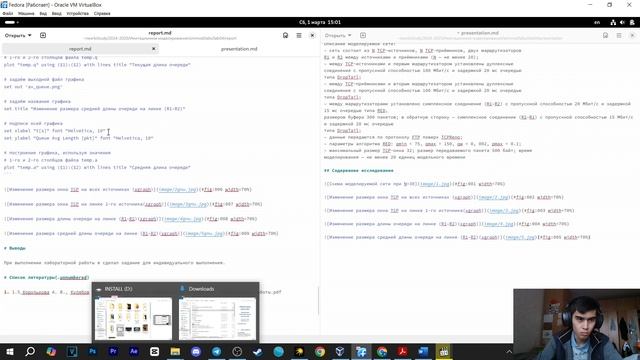Screen dimensions: 640x360
Task: Open Discord from the taskbar
Action: 196,351
